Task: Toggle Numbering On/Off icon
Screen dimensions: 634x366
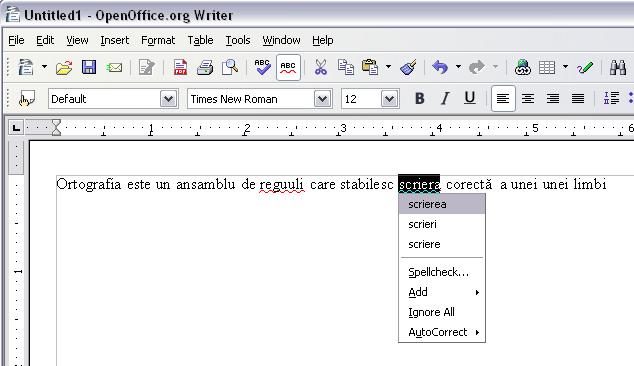Action: click(611, 98)
